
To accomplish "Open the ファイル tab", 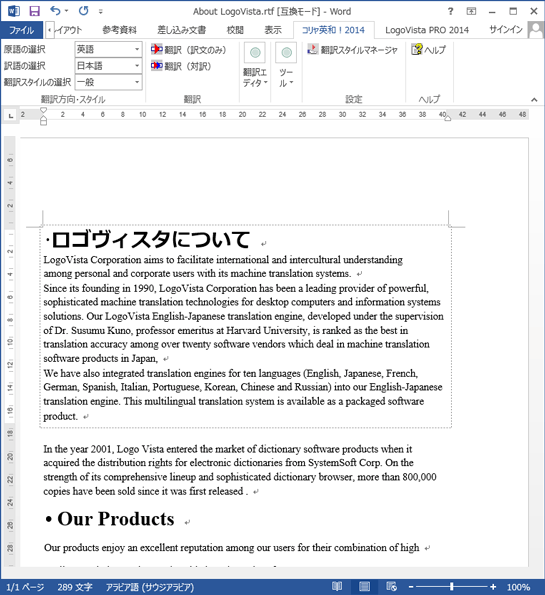I will pos(22,30).
